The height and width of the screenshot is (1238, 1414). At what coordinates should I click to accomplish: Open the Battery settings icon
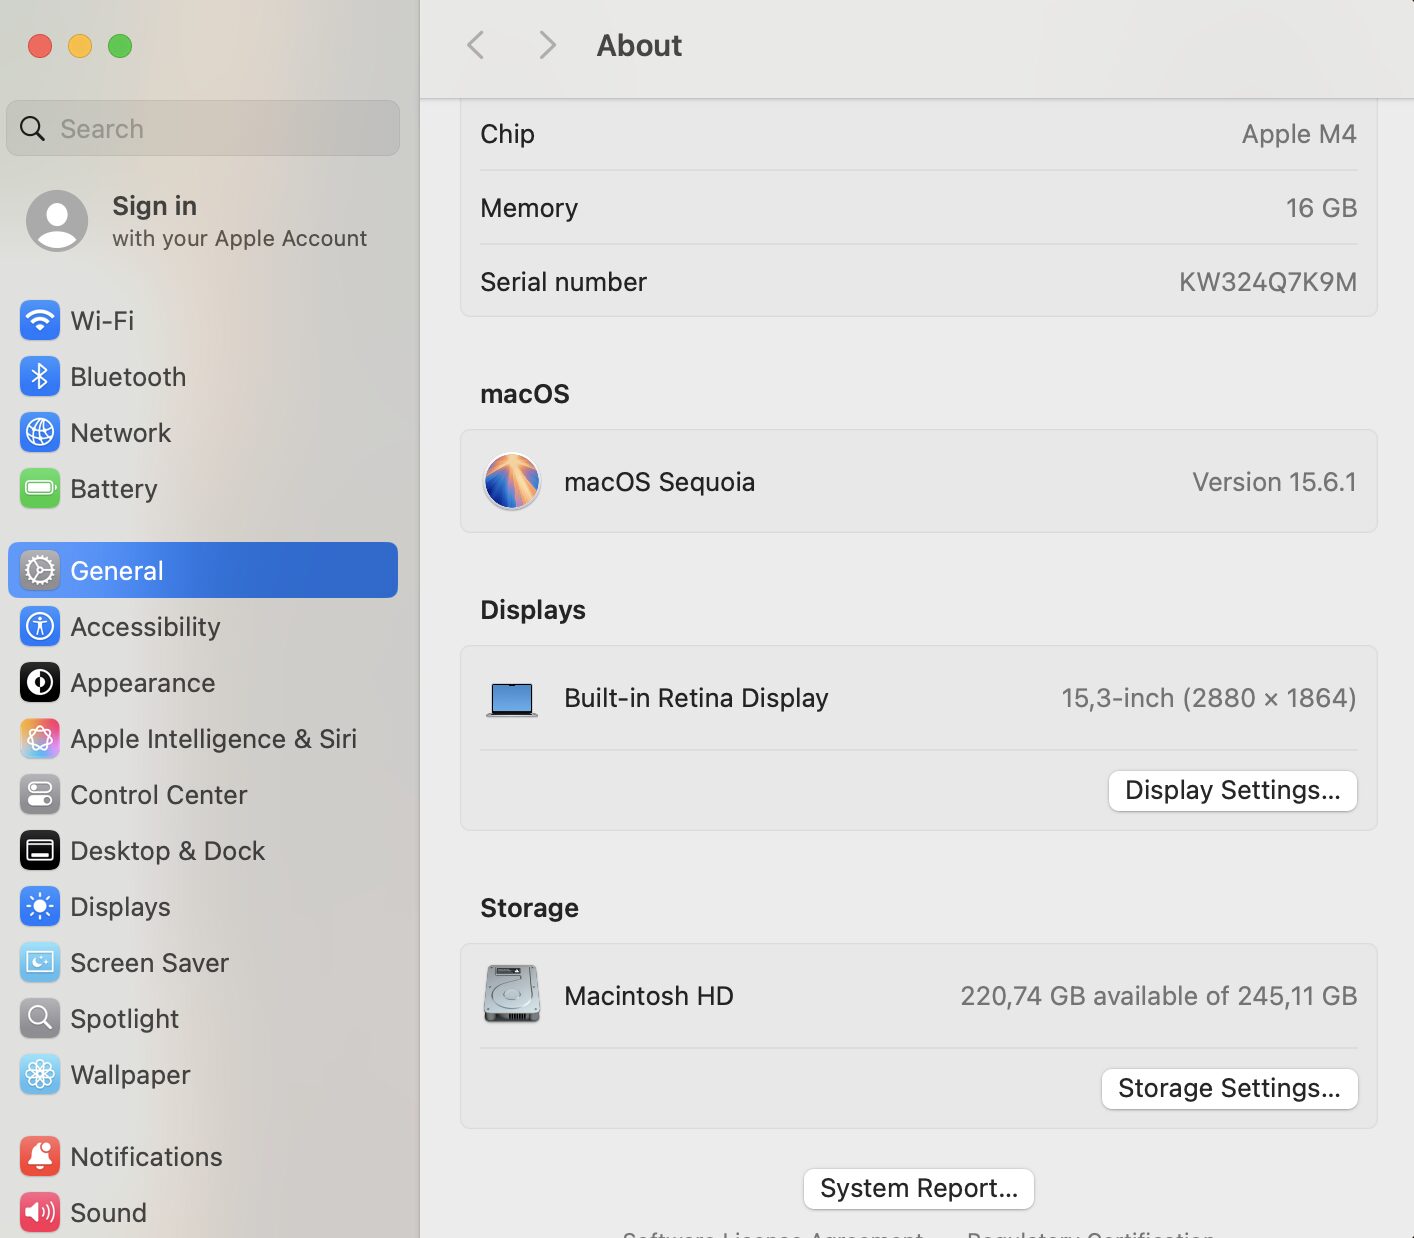(x=40, y=489)
